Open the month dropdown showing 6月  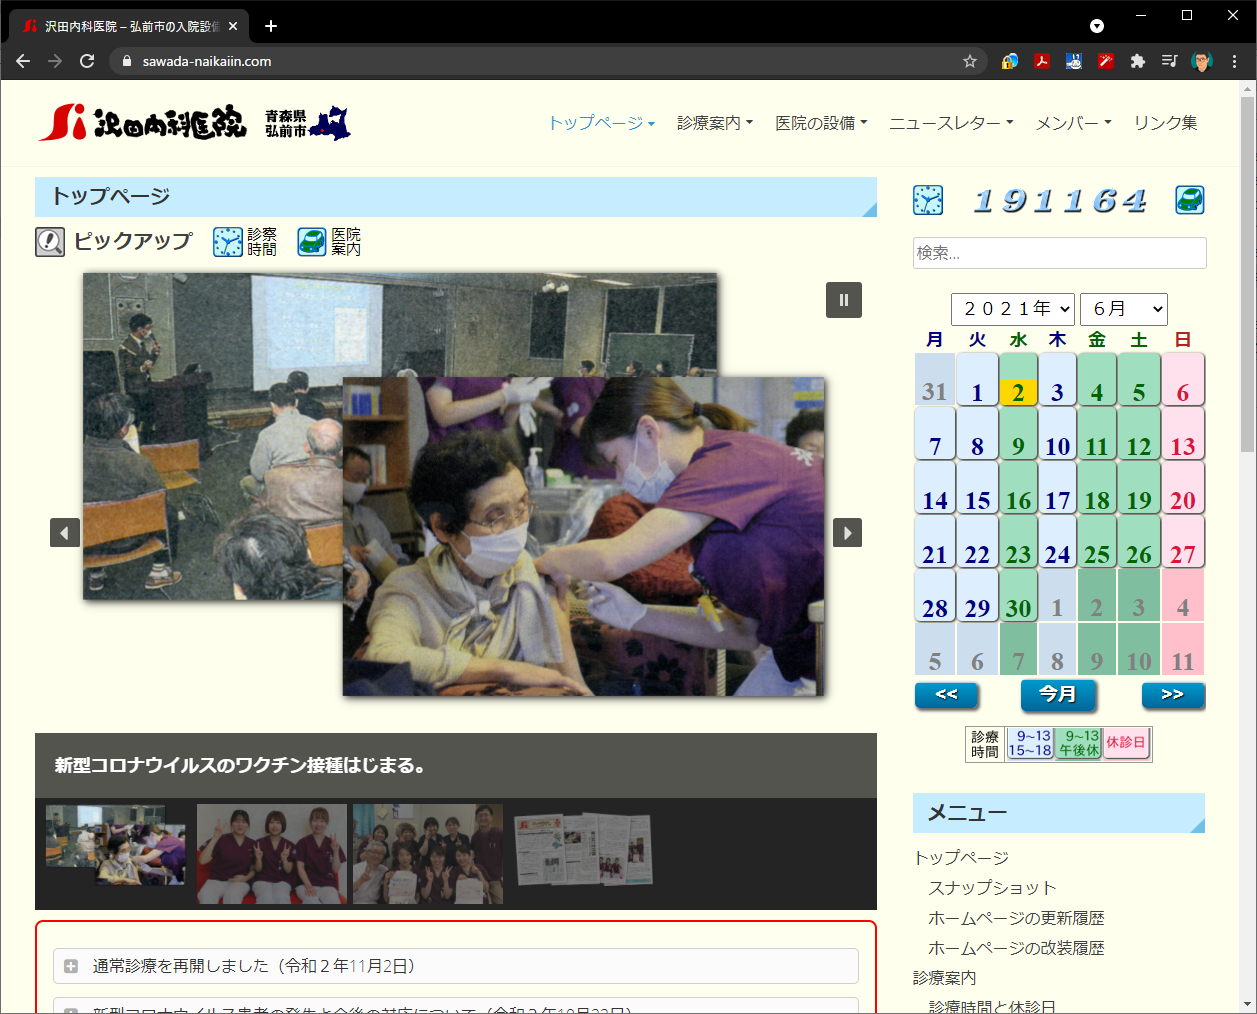coord(1123,309)
